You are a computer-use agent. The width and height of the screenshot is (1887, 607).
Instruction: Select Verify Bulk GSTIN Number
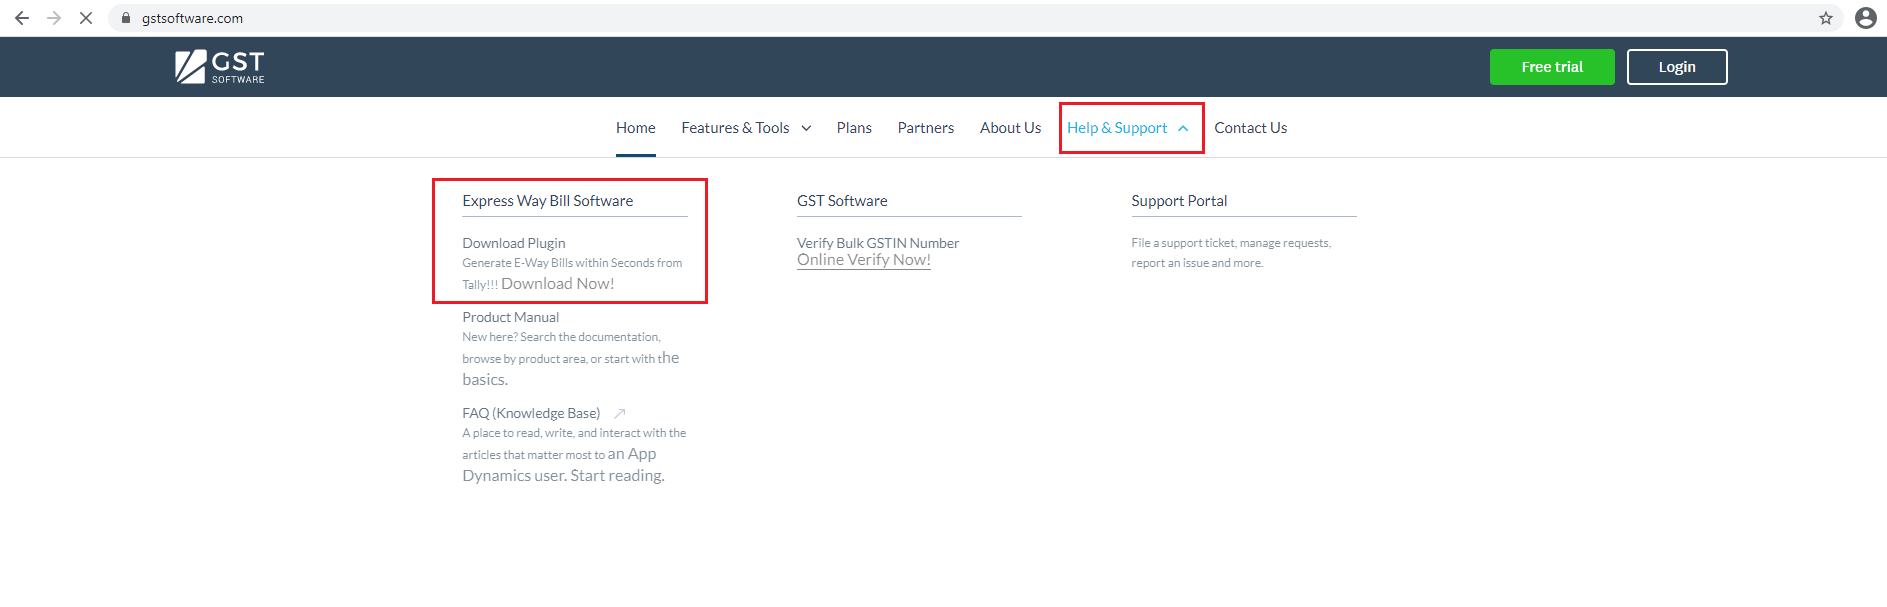click(x=878, y=243)
